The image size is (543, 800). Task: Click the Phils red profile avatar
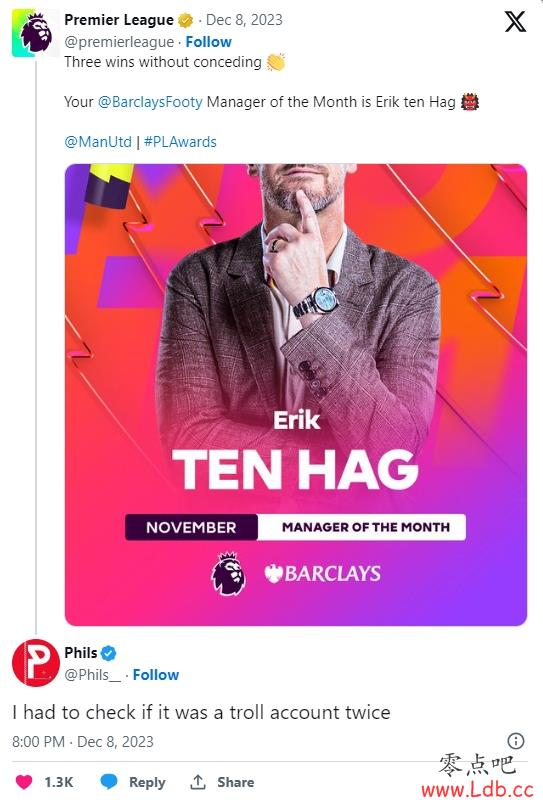pyautogui.click(x=36, y=662)
